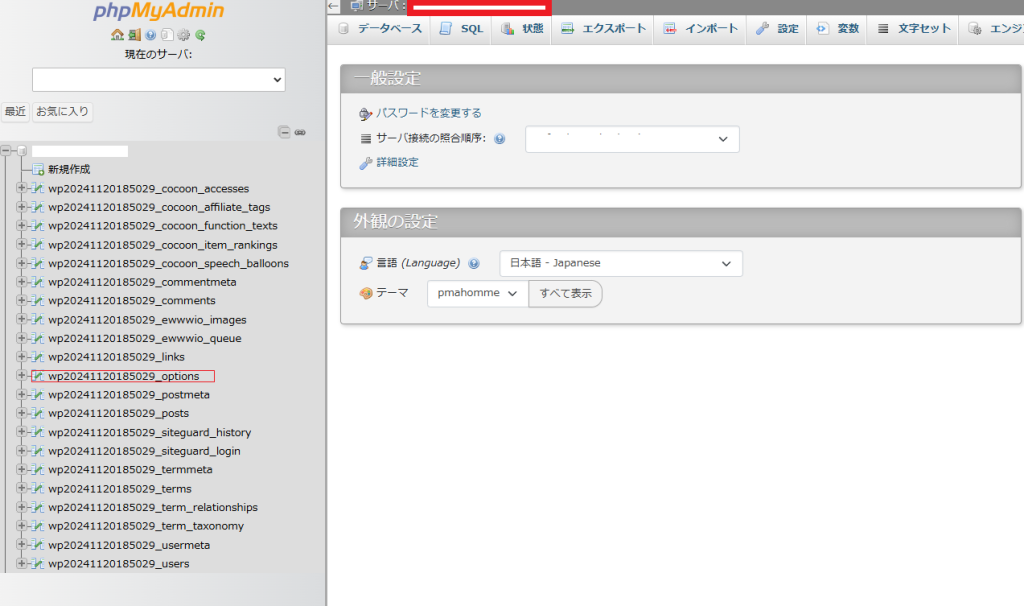Open the pmahomme theme dropdown

click(x=477, y=293)
